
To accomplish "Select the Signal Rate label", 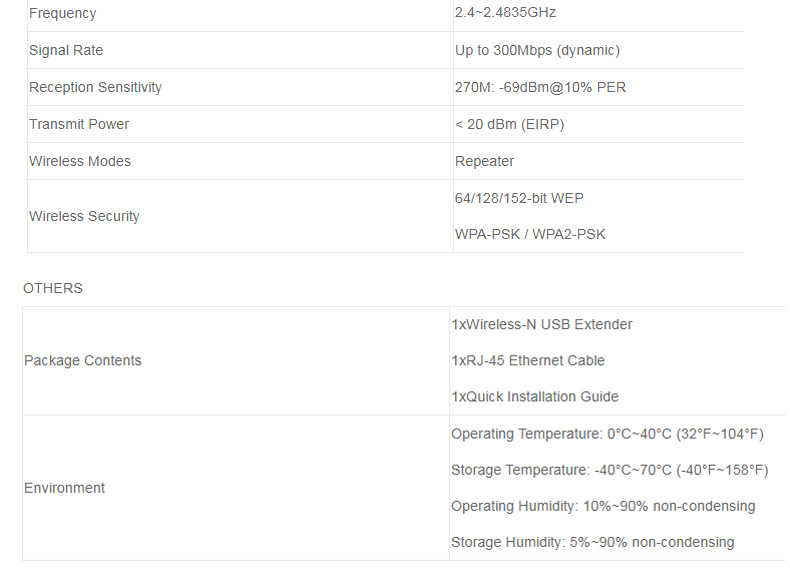I will point(66,50).
